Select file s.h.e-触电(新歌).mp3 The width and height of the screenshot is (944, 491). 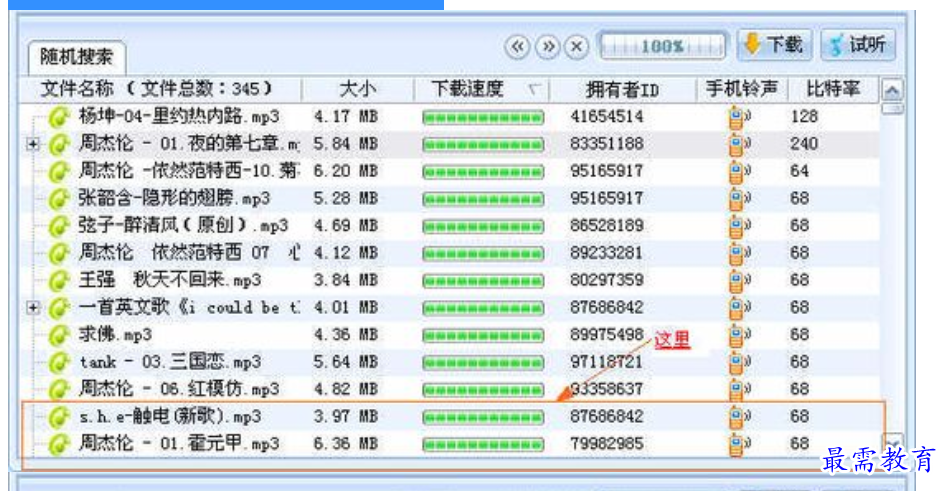tap(170, 416)
